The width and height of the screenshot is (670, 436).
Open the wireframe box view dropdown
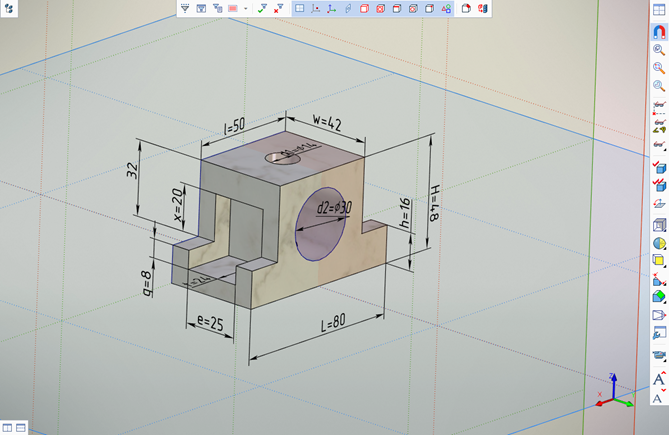(659, 225)
